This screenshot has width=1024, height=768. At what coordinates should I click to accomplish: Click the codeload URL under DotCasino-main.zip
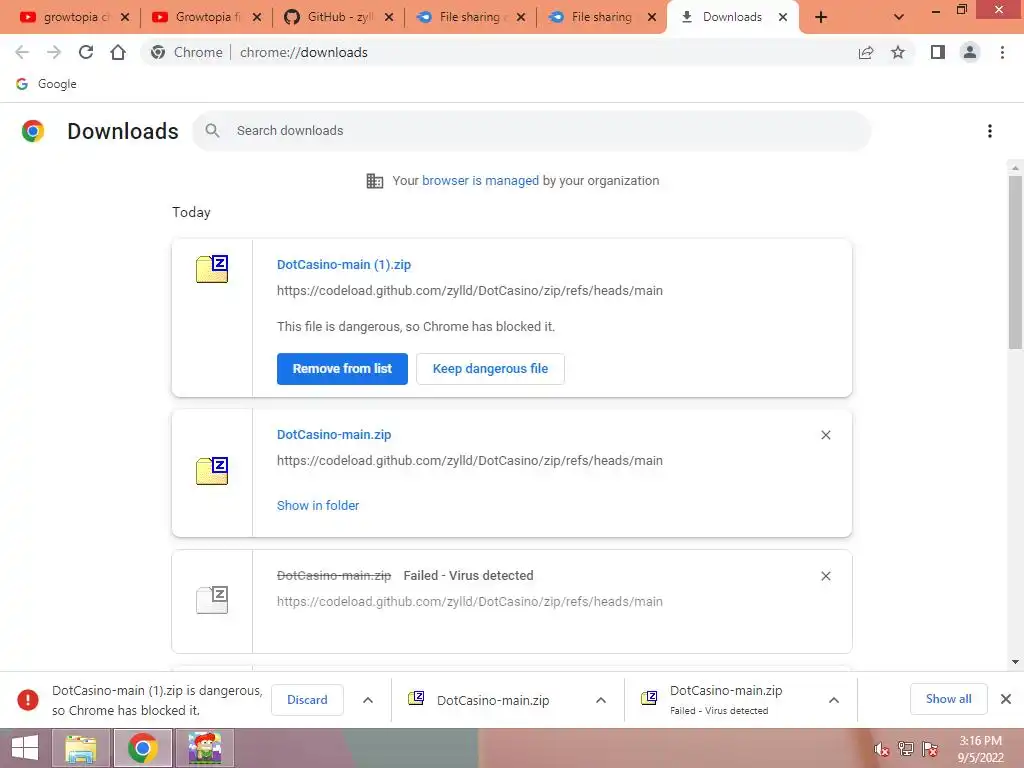470,460
